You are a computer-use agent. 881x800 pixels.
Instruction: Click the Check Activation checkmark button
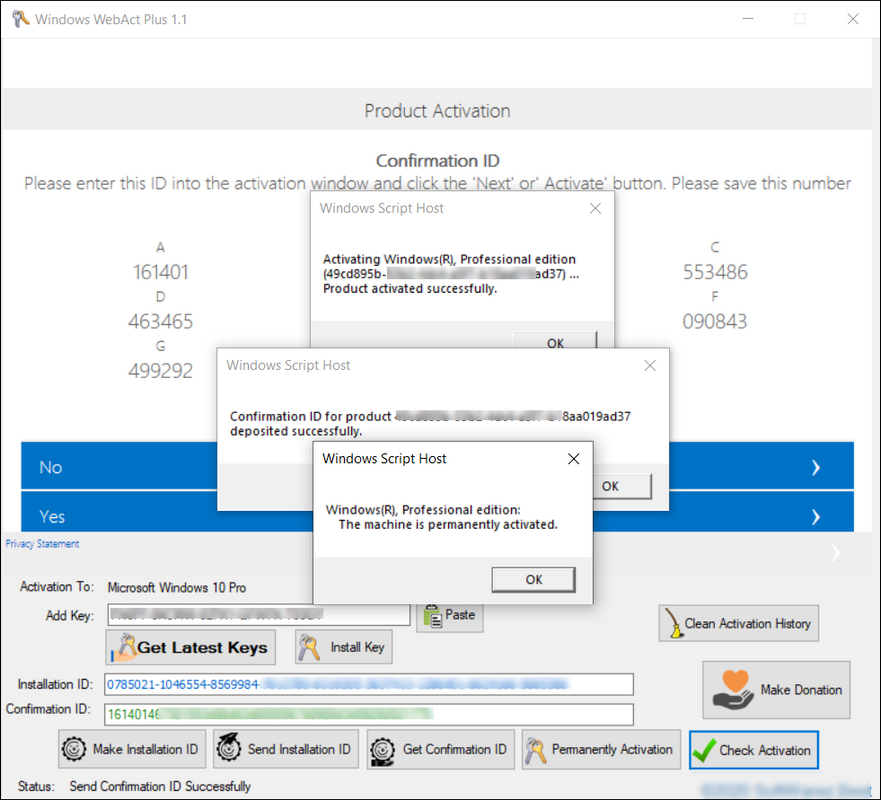tap(753, 749)
